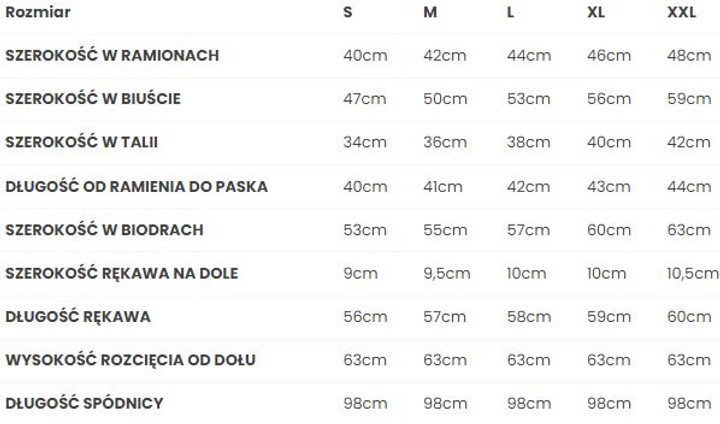This screenshot has width=720, height=424.
Task: Select the XXL size column header
Action: point(681,12)
